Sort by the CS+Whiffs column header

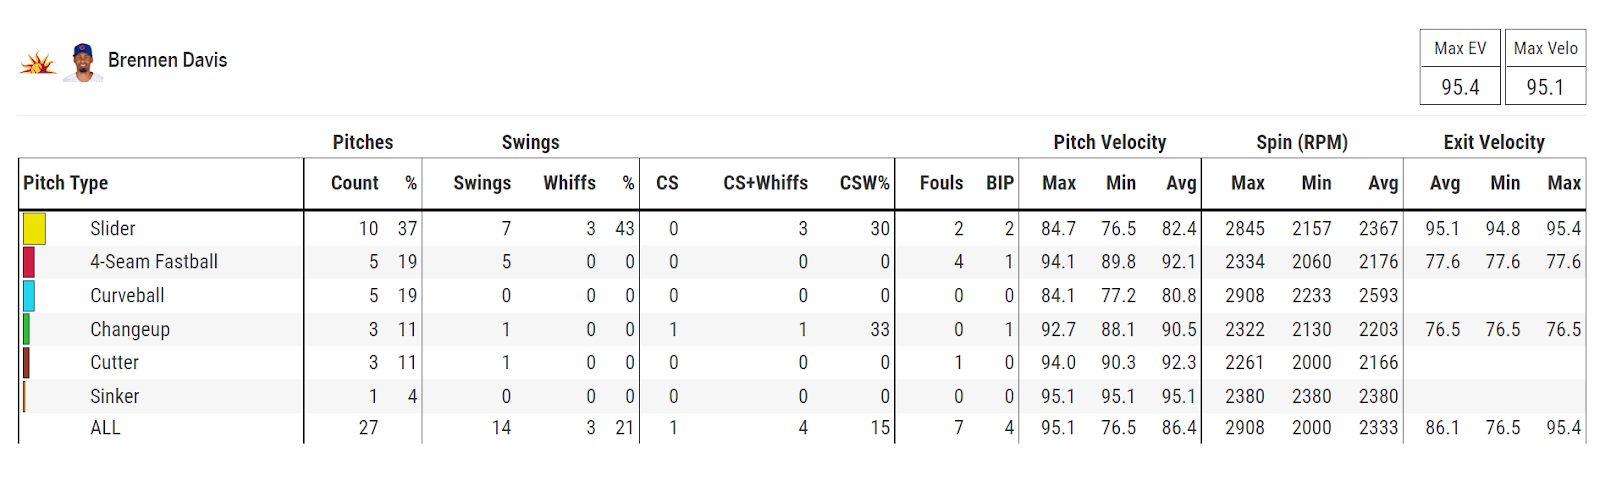[765, 183]
